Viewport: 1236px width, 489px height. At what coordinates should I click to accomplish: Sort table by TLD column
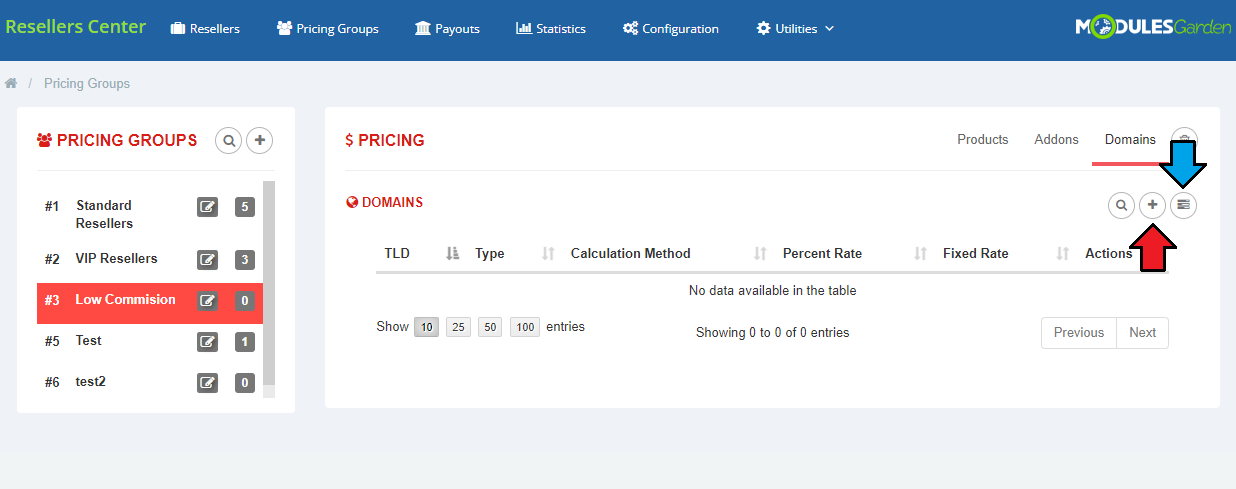pyautogui.click(x=421, y=253)
